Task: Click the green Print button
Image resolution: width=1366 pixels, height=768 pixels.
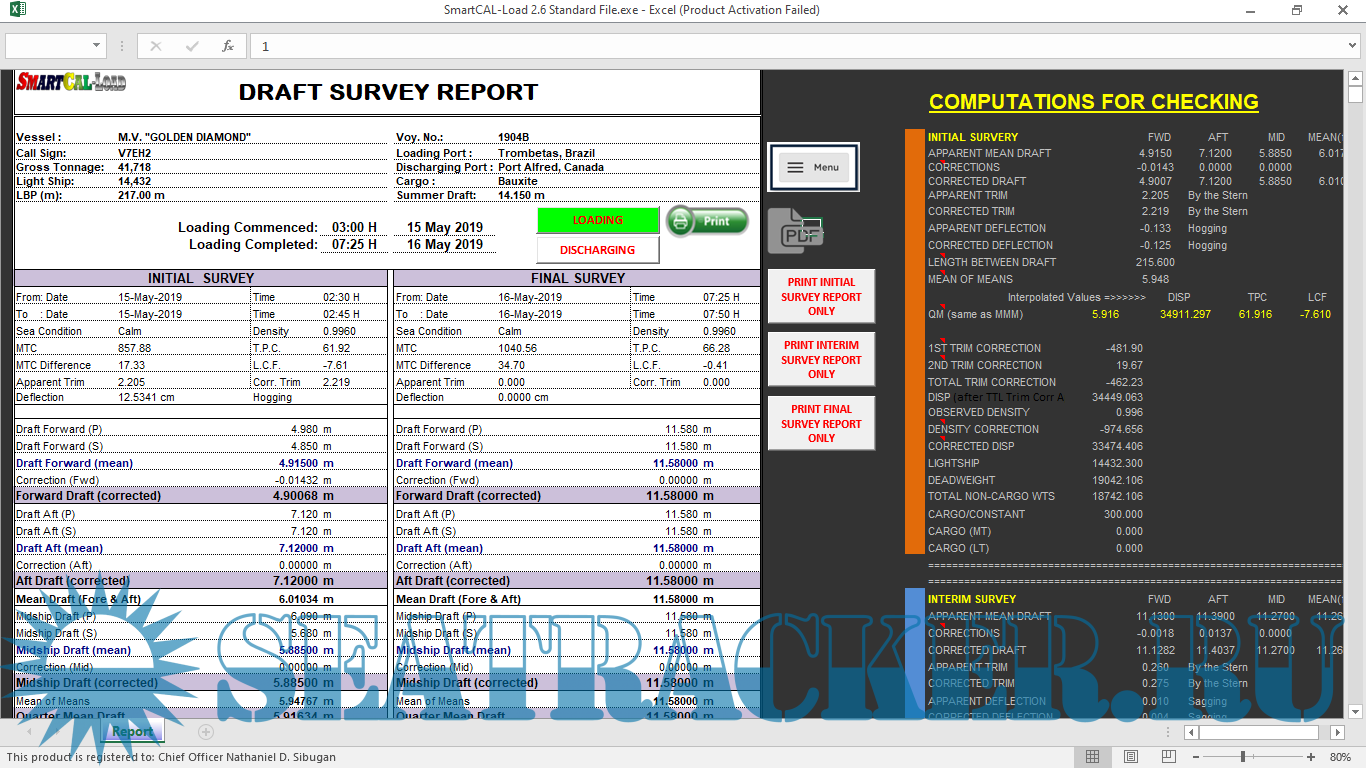Action: point(707,221)
